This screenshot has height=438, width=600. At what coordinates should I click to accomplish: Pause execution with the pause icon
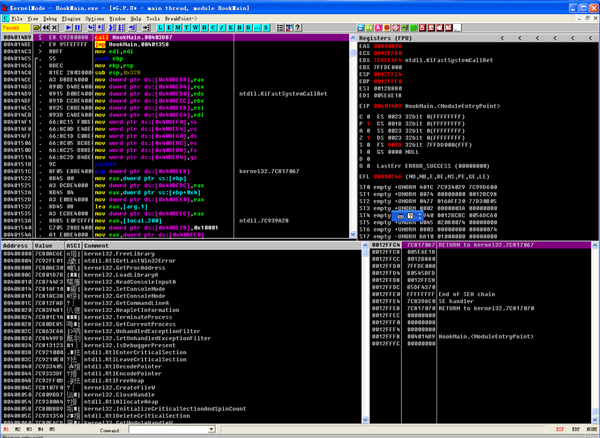(x=77, y=28)
